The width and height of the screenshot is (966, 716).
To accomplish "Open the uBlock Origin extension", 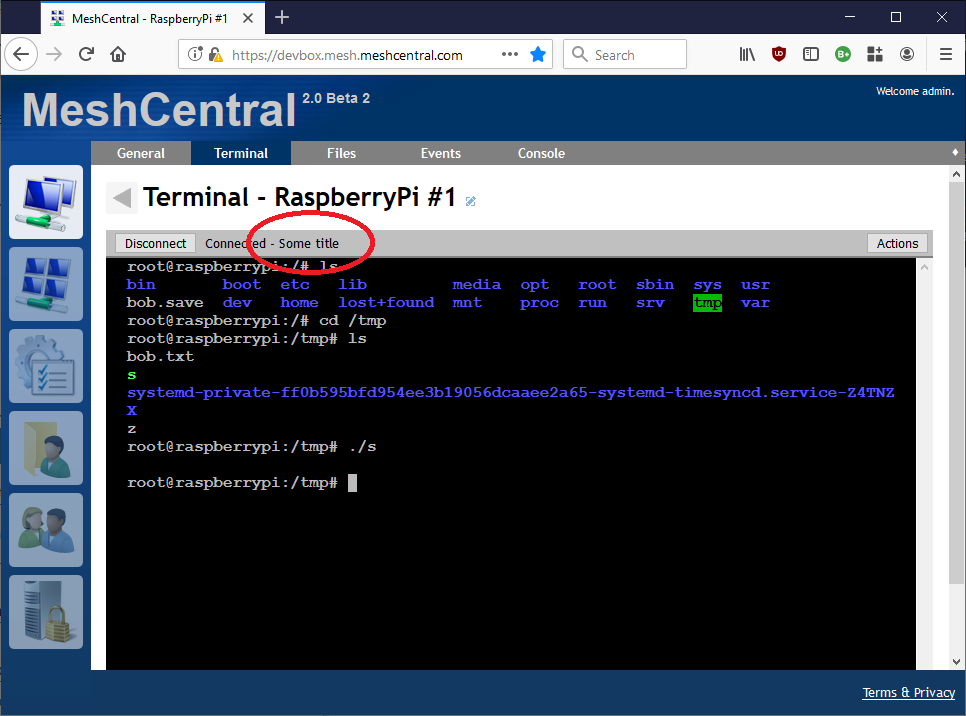I will (779, 54).
